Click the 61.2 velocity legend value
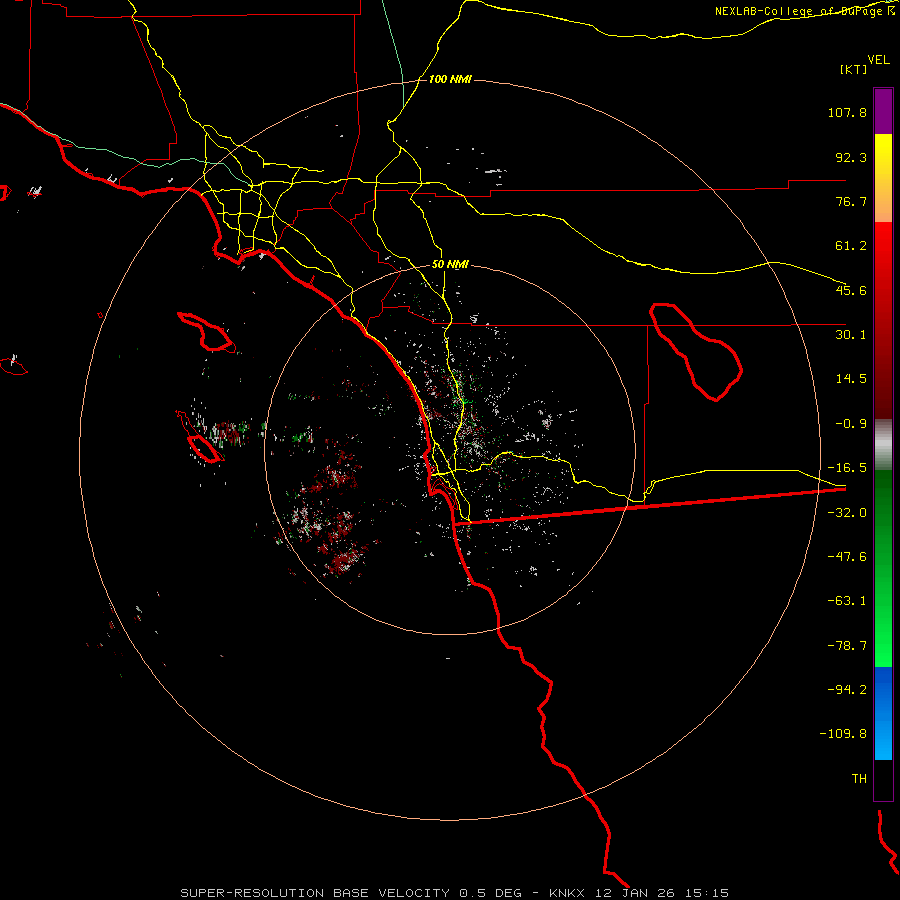 coord(851,246)
